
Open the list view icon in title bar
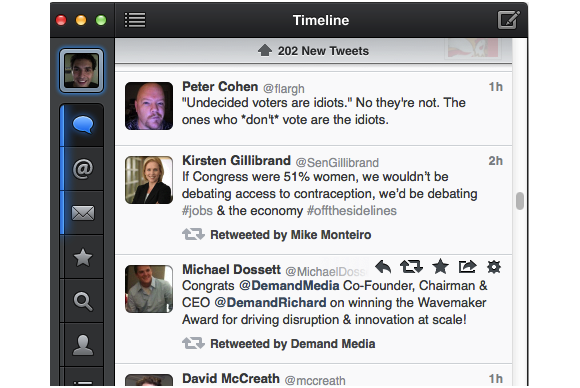click(x=135, y=20)
